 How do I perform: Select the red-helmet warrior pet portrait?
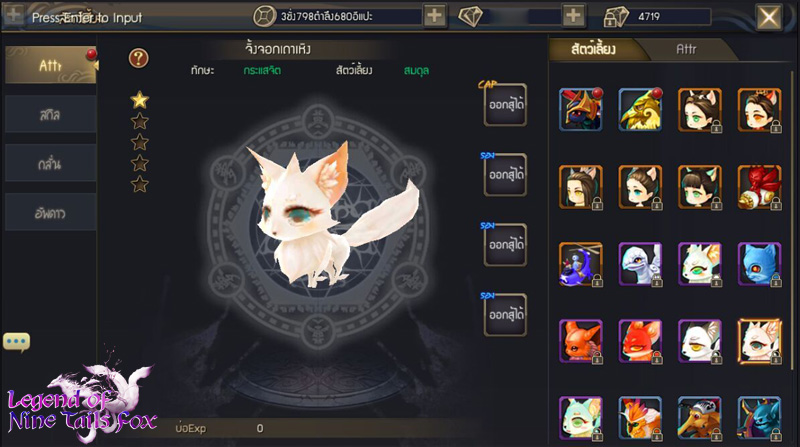581,110
